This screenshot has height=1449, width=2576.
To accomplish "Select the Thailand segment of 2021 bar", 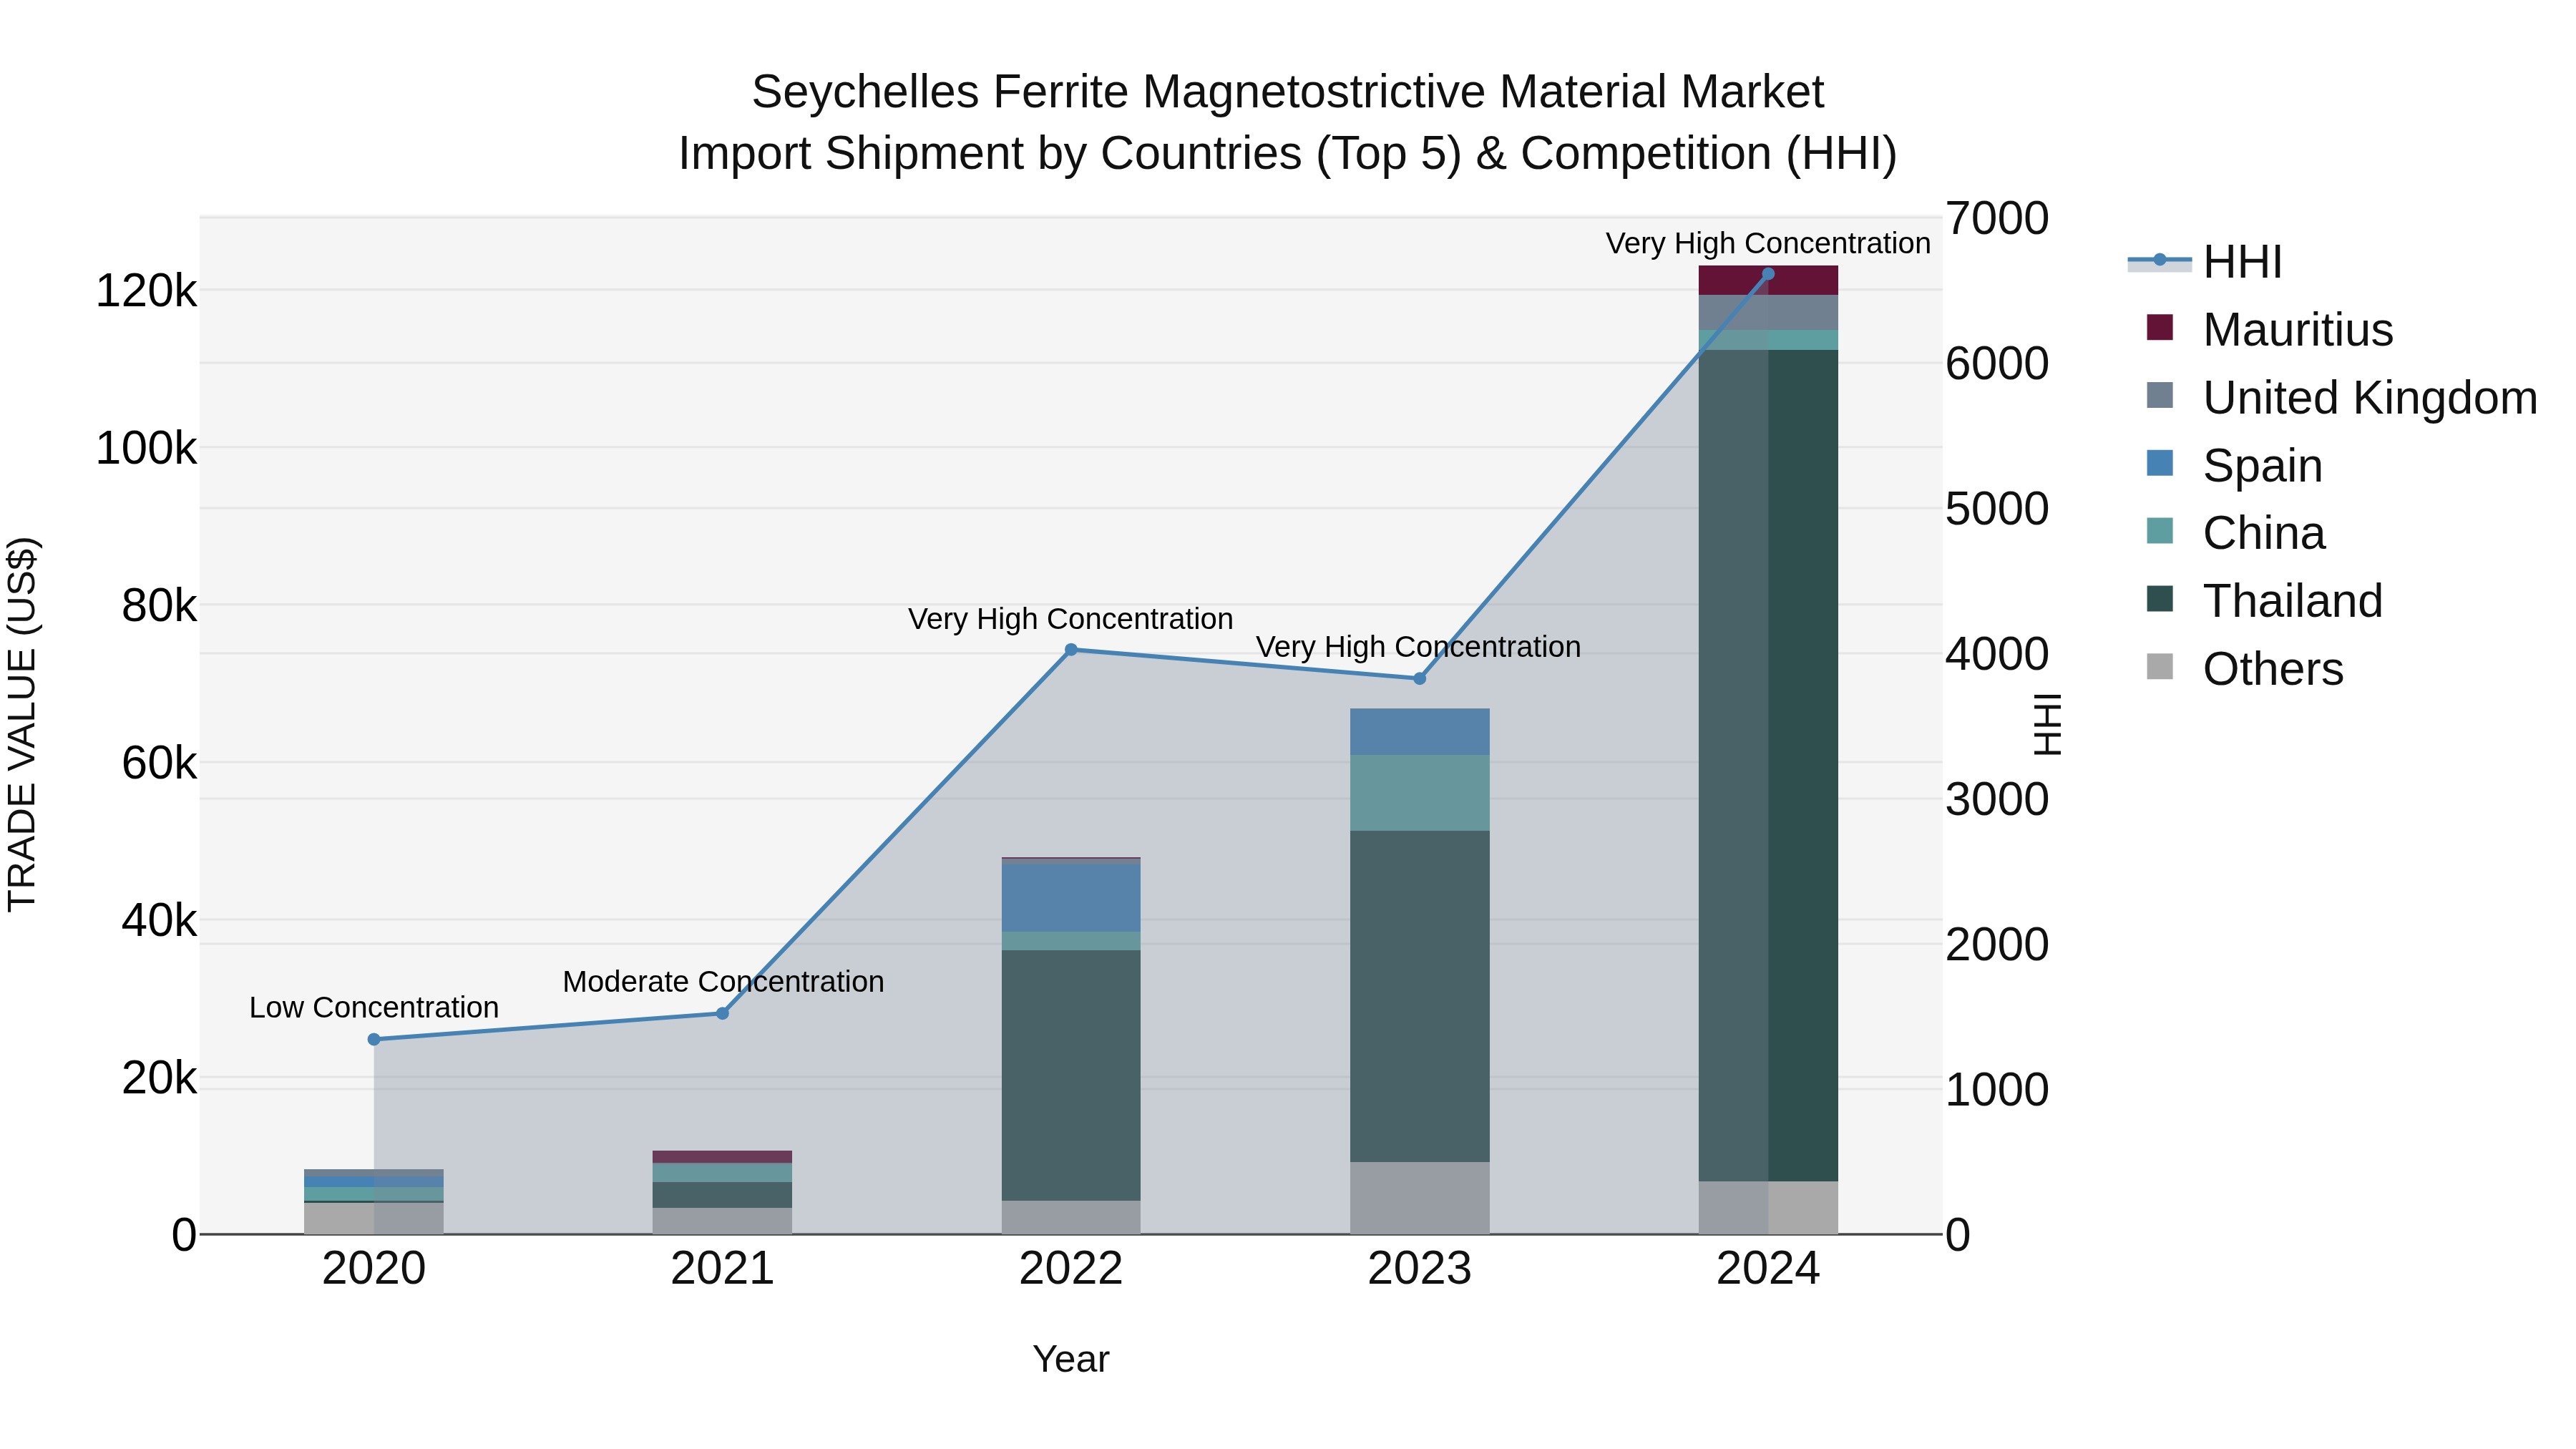I will click(x=722, y=1195).
